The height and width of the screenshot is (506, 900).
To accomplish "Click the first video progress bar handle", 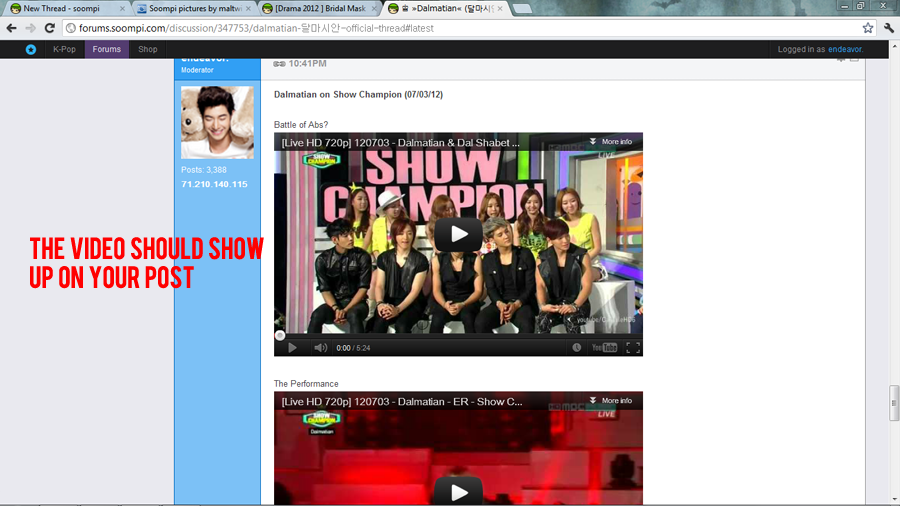I will (280, 336).
